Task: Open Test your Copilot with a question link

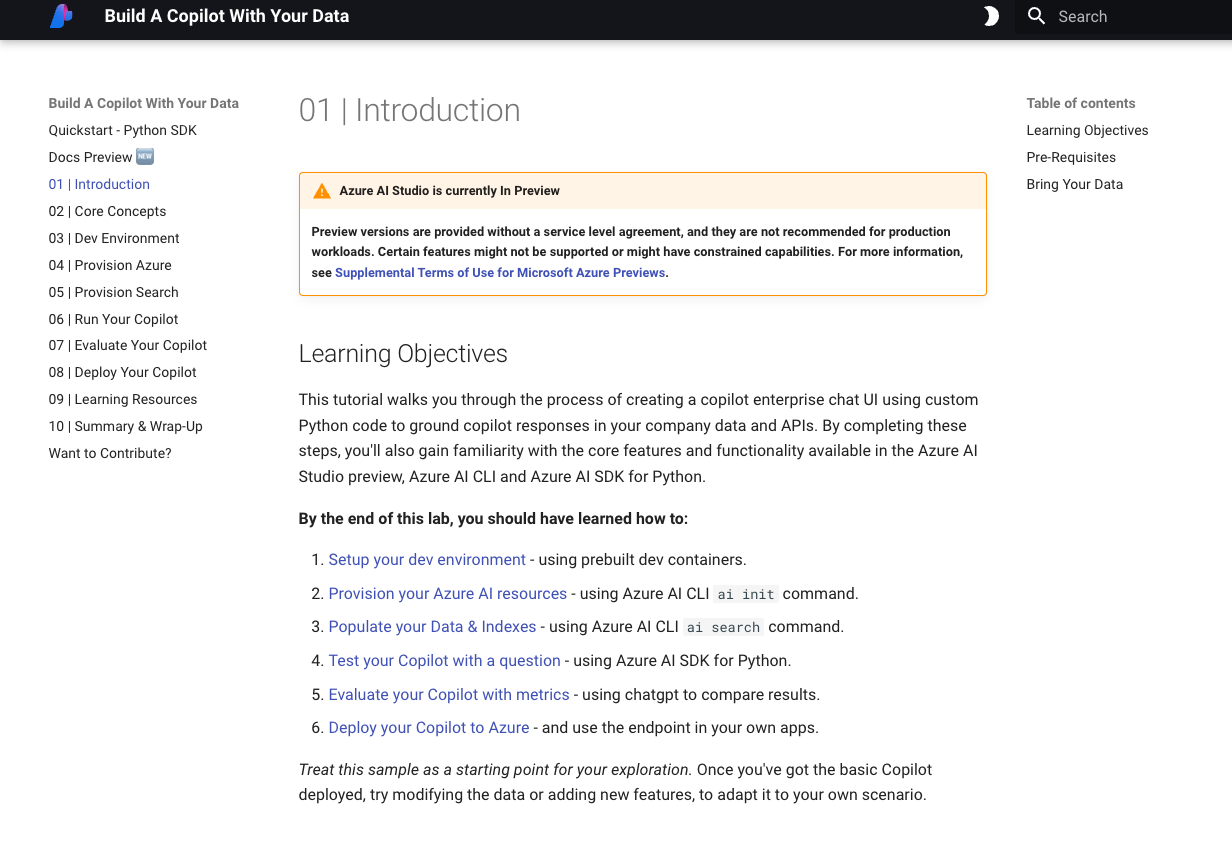Action: [x=445, y=661]
